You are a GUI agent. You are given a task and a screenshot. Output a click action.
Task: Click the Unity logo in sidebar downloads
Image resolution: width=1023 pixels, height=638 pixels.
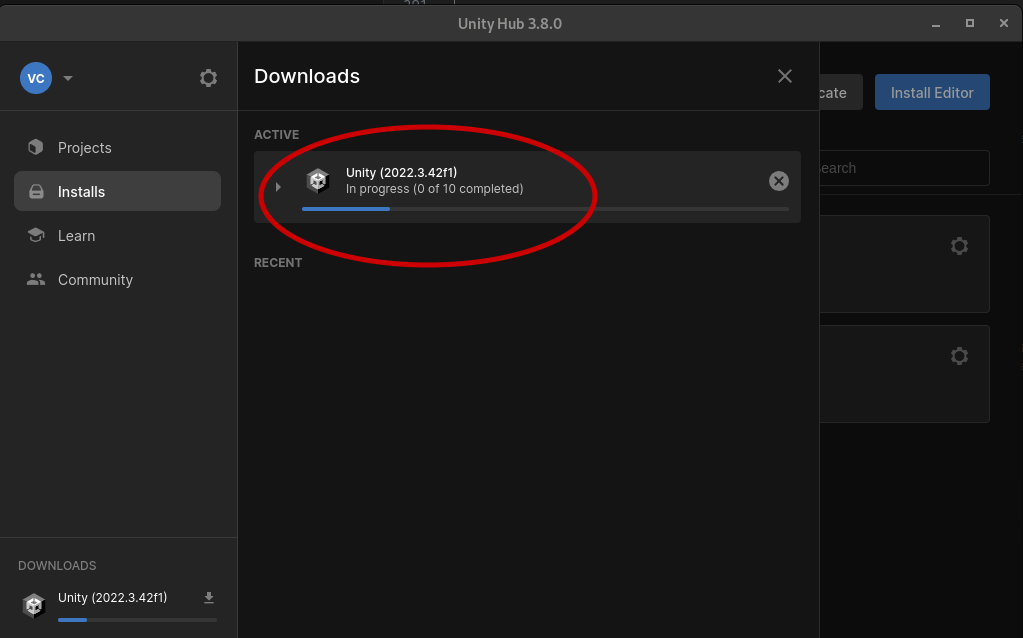35,605
